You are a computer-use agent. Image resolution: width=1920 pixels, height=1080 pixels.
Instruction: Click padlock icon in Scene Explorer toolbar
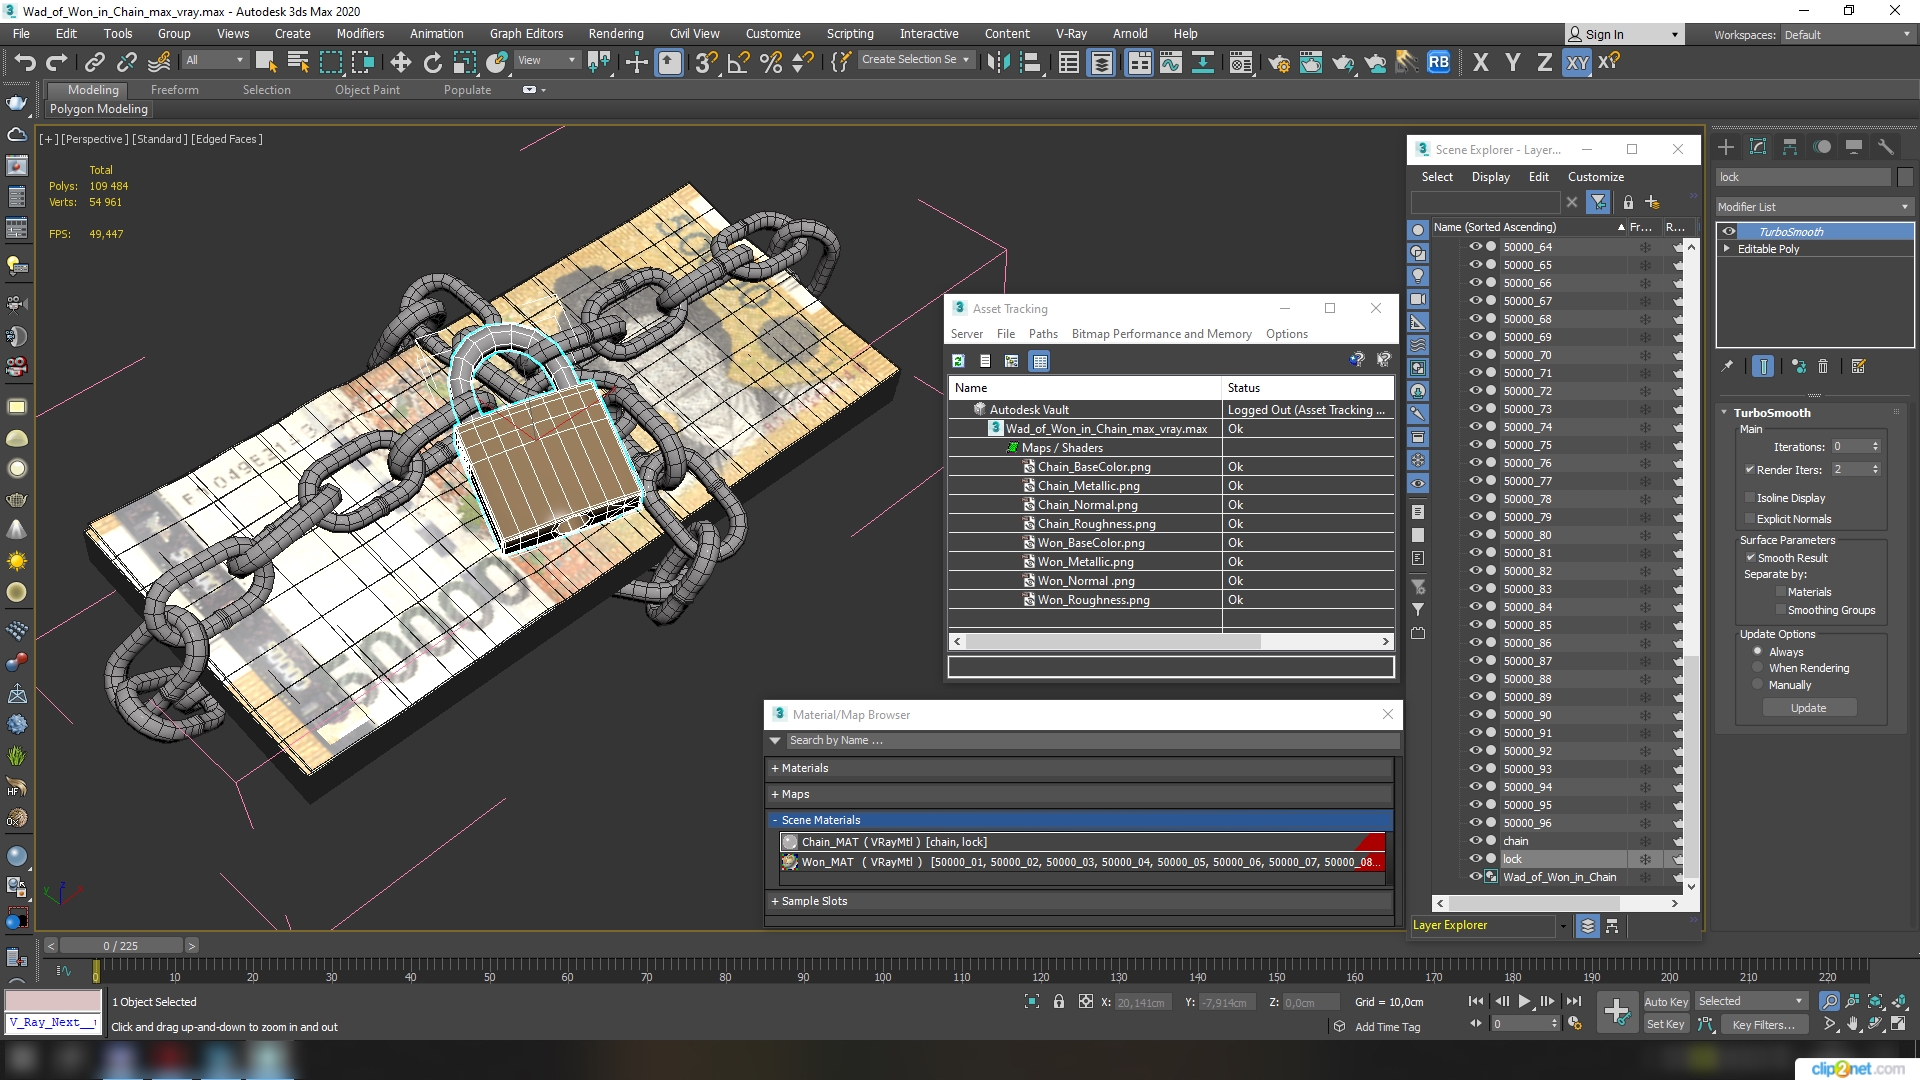point(1628,202)
